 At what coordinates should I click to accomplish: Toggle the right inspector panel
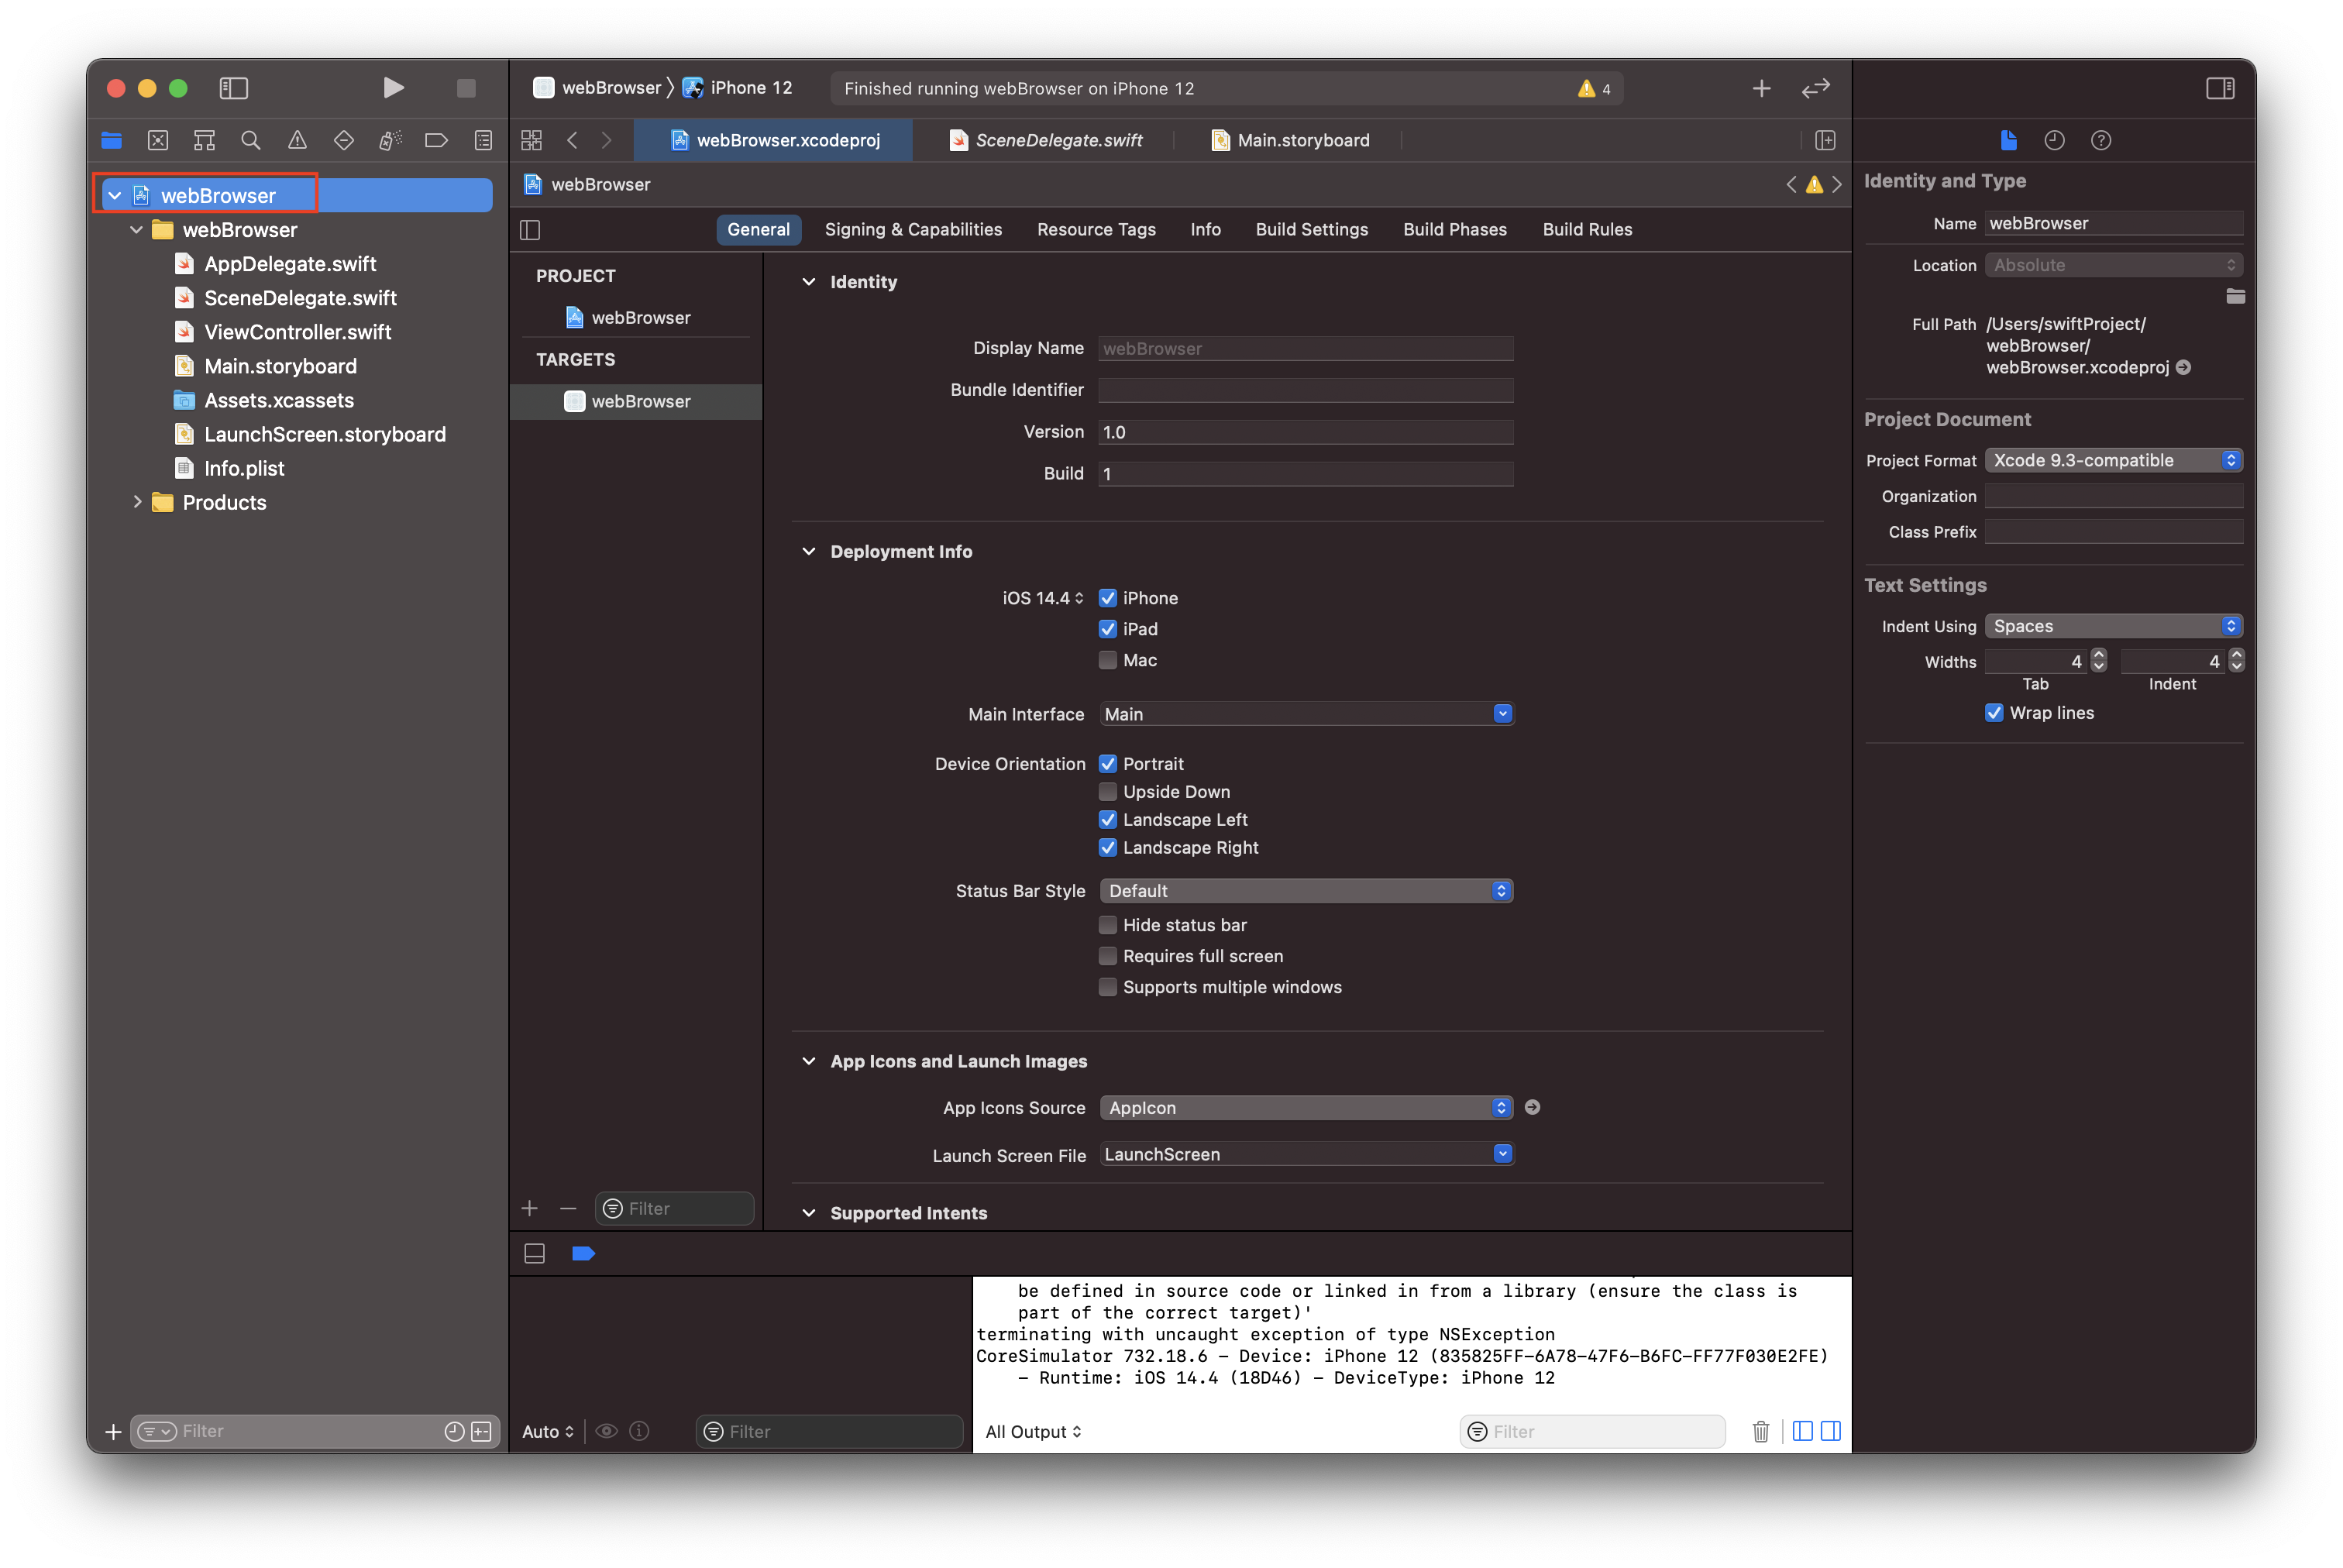click(2220, 88)
